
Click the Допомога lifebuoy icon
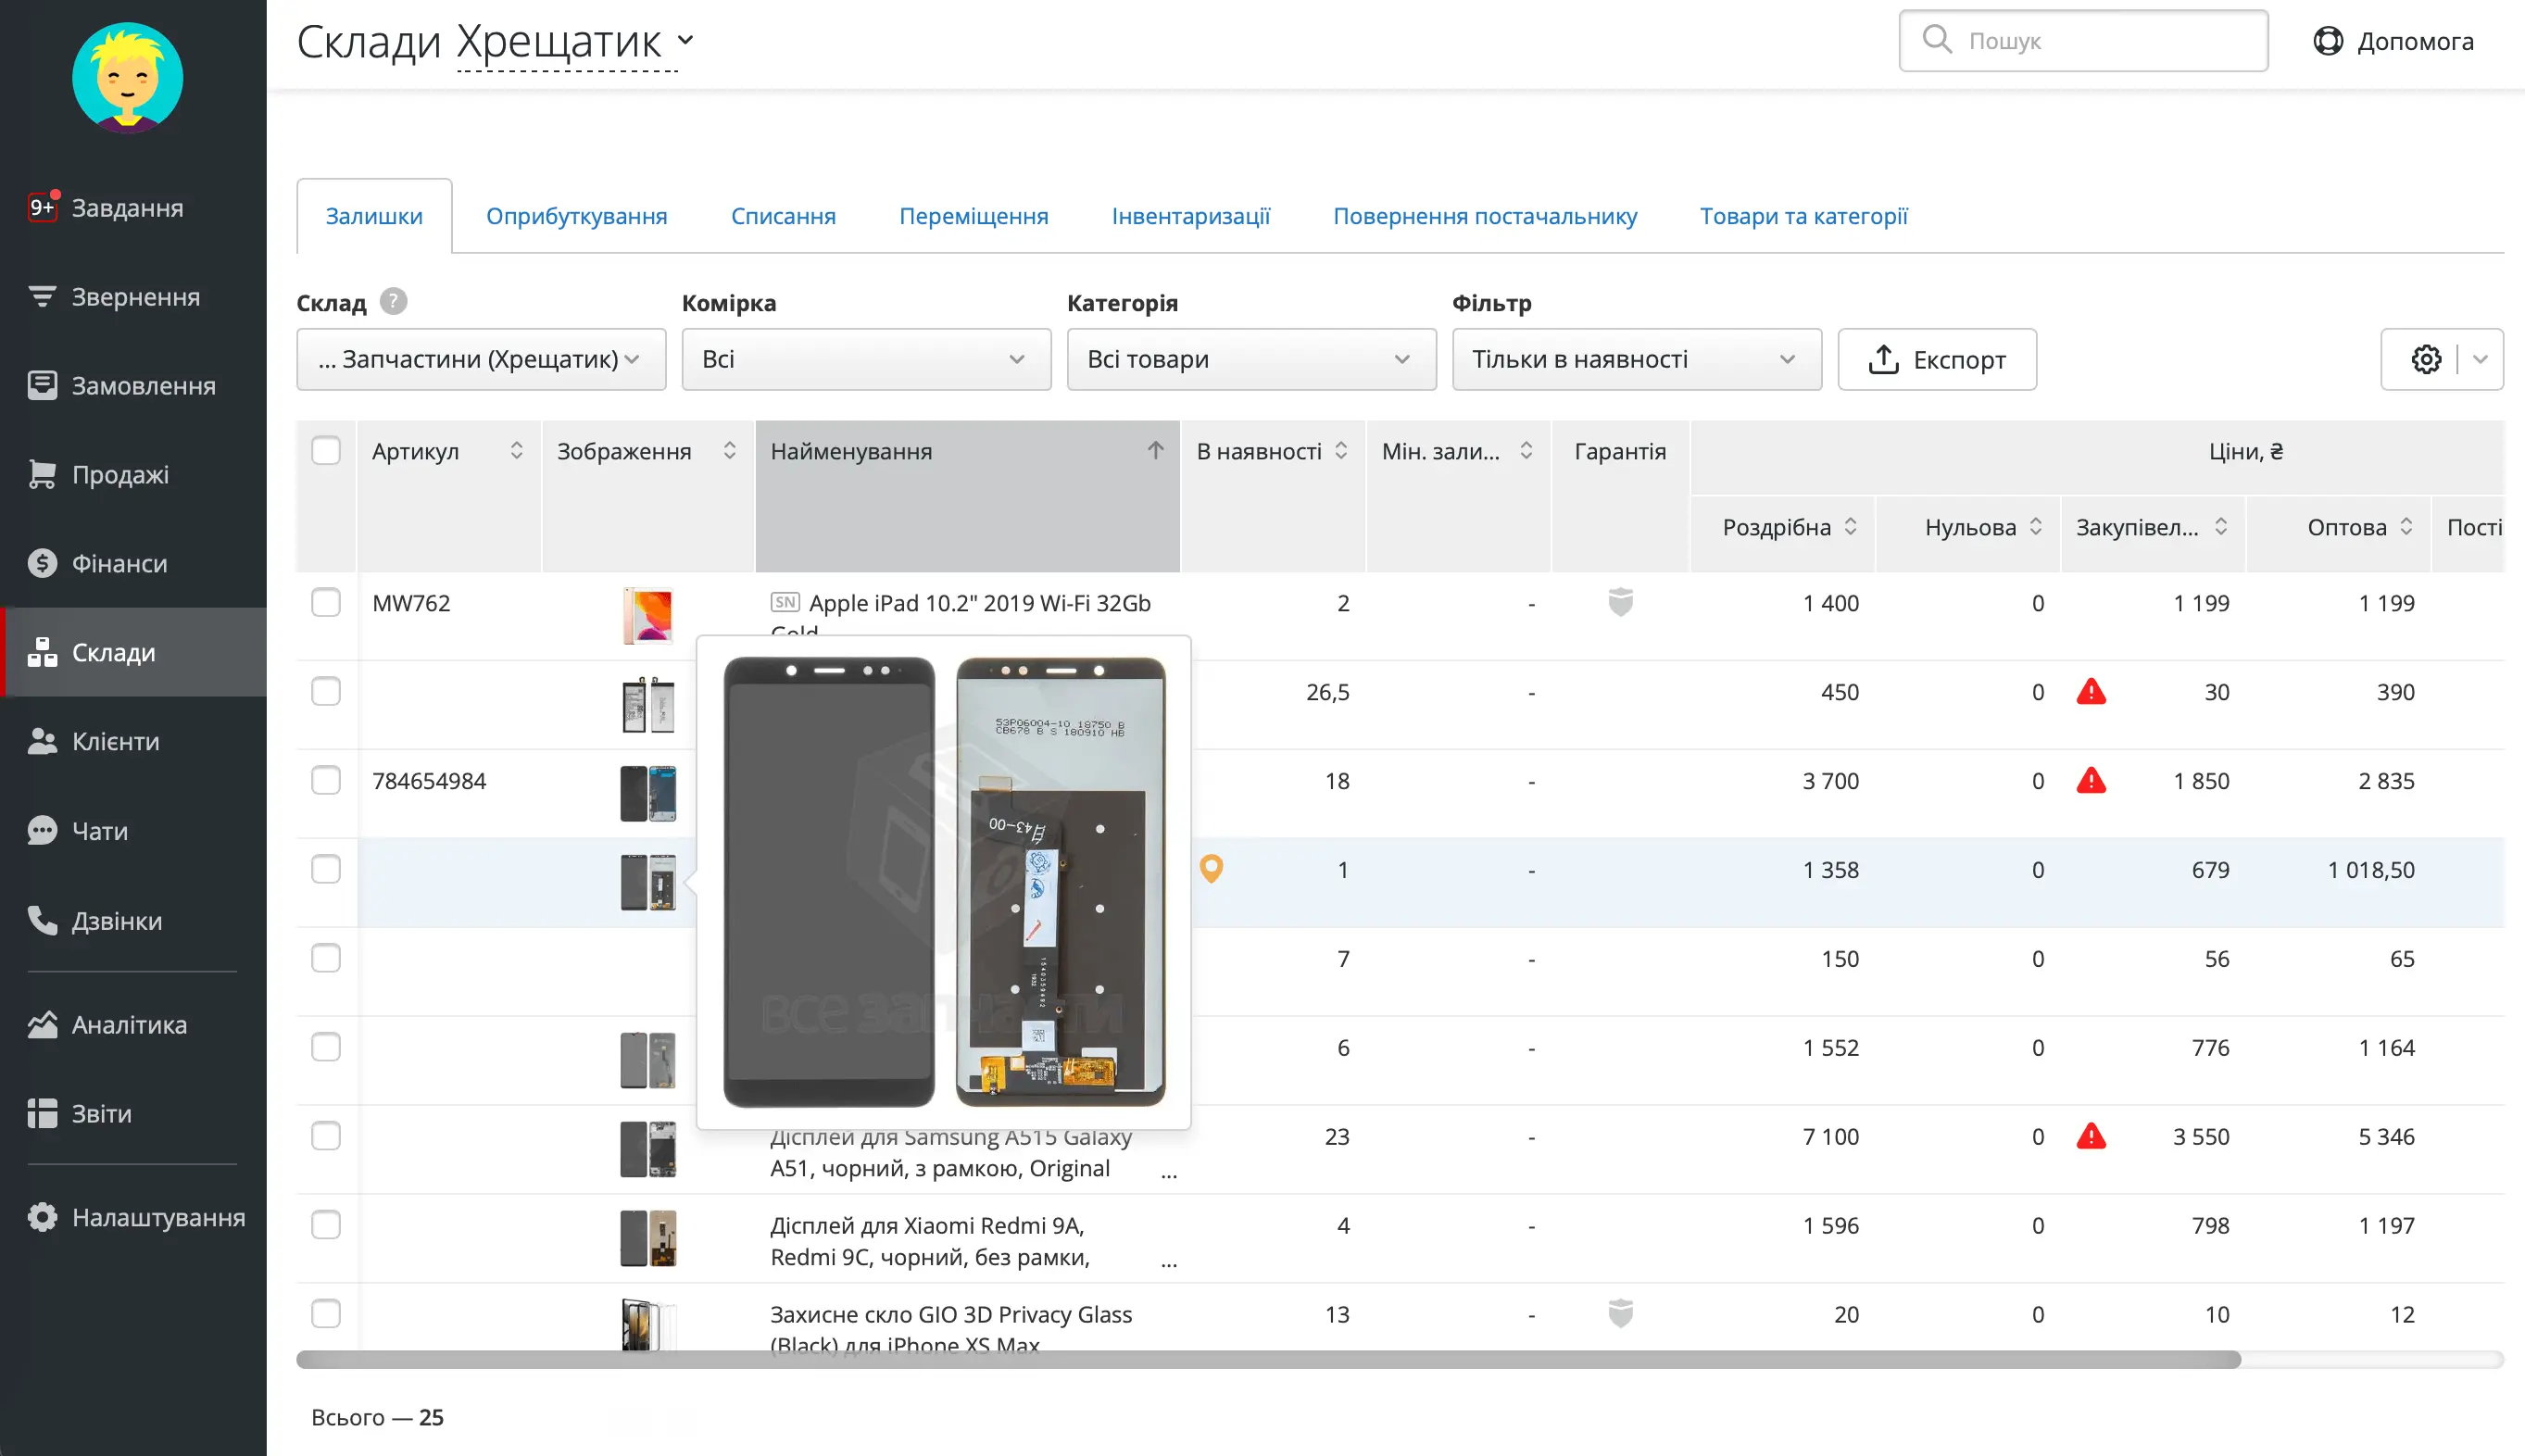[x=2328, y=41]
